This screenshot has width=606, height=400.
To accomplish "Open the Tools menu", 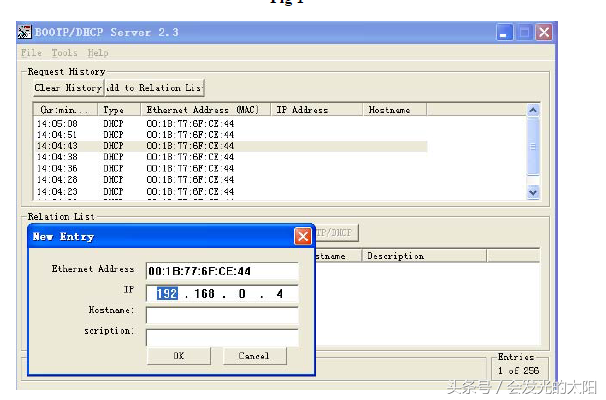I will (x=65, y=53).
